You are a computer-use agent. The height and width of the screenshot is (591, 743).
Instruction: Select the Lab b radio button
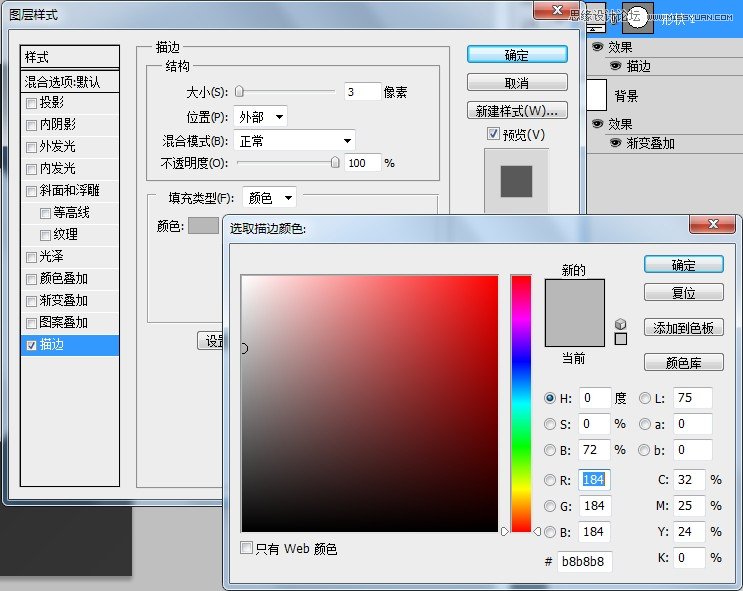644,450
